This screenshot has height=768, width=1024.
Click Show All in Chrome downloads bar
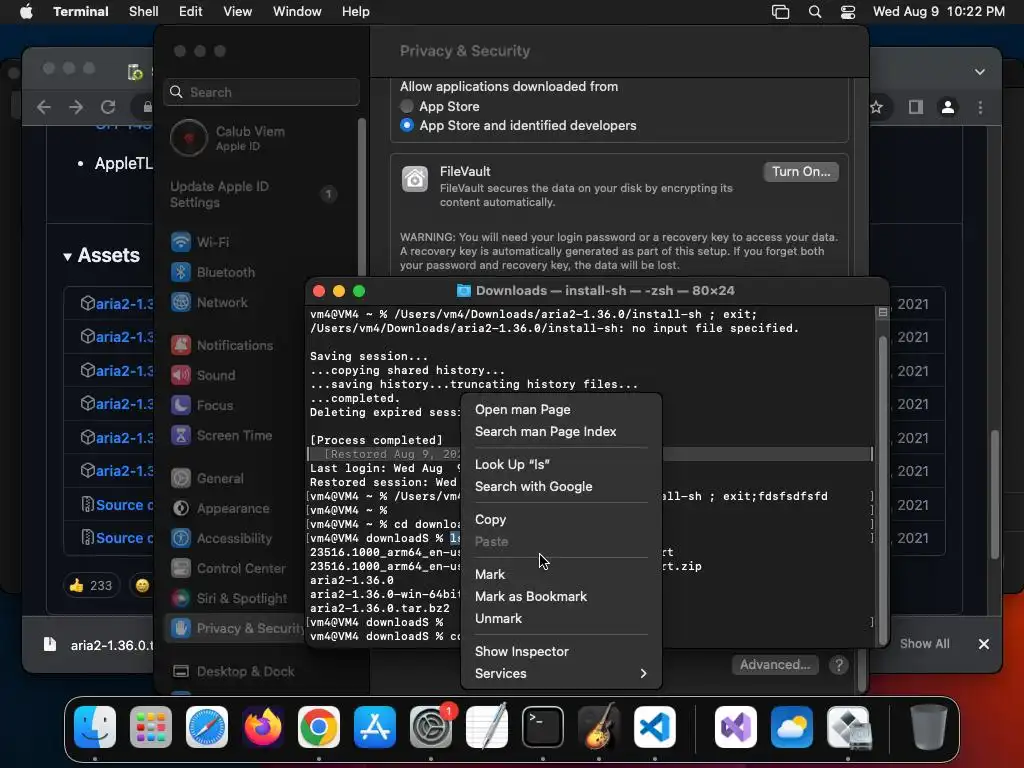pos(924,644)
